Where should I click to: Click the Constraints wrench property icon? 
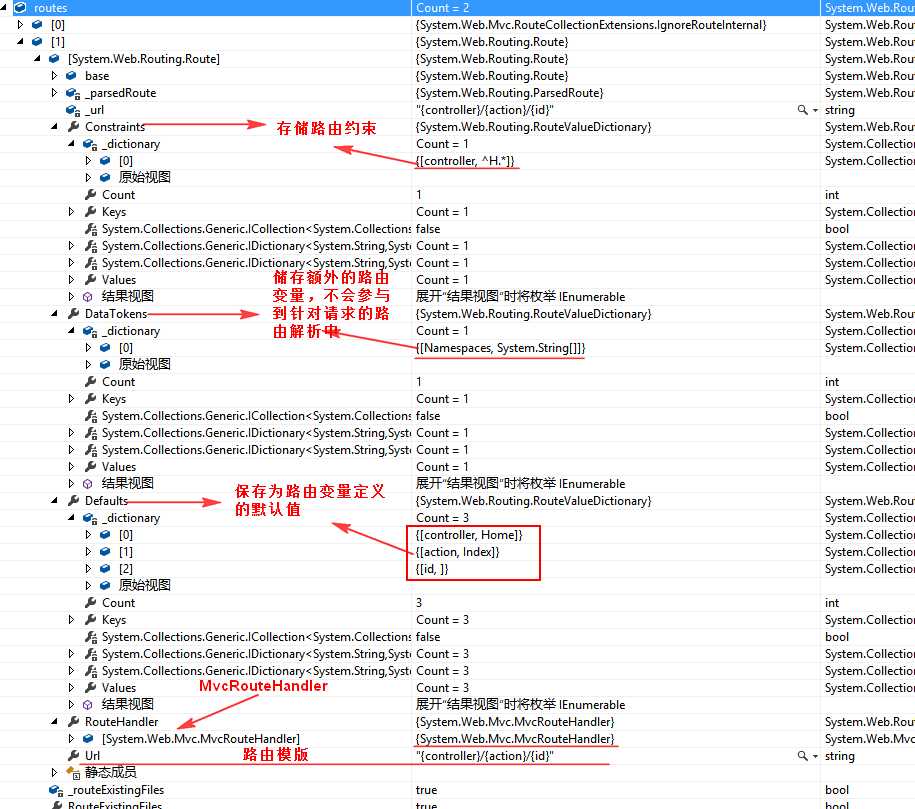click(x=74, y=126)
